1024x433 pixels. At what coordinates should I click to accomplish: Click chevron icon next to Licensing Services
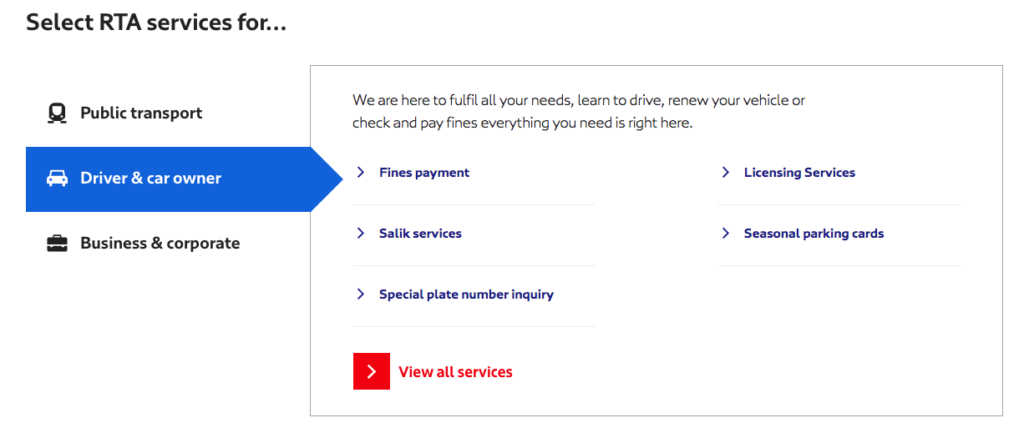pos(726,173)
